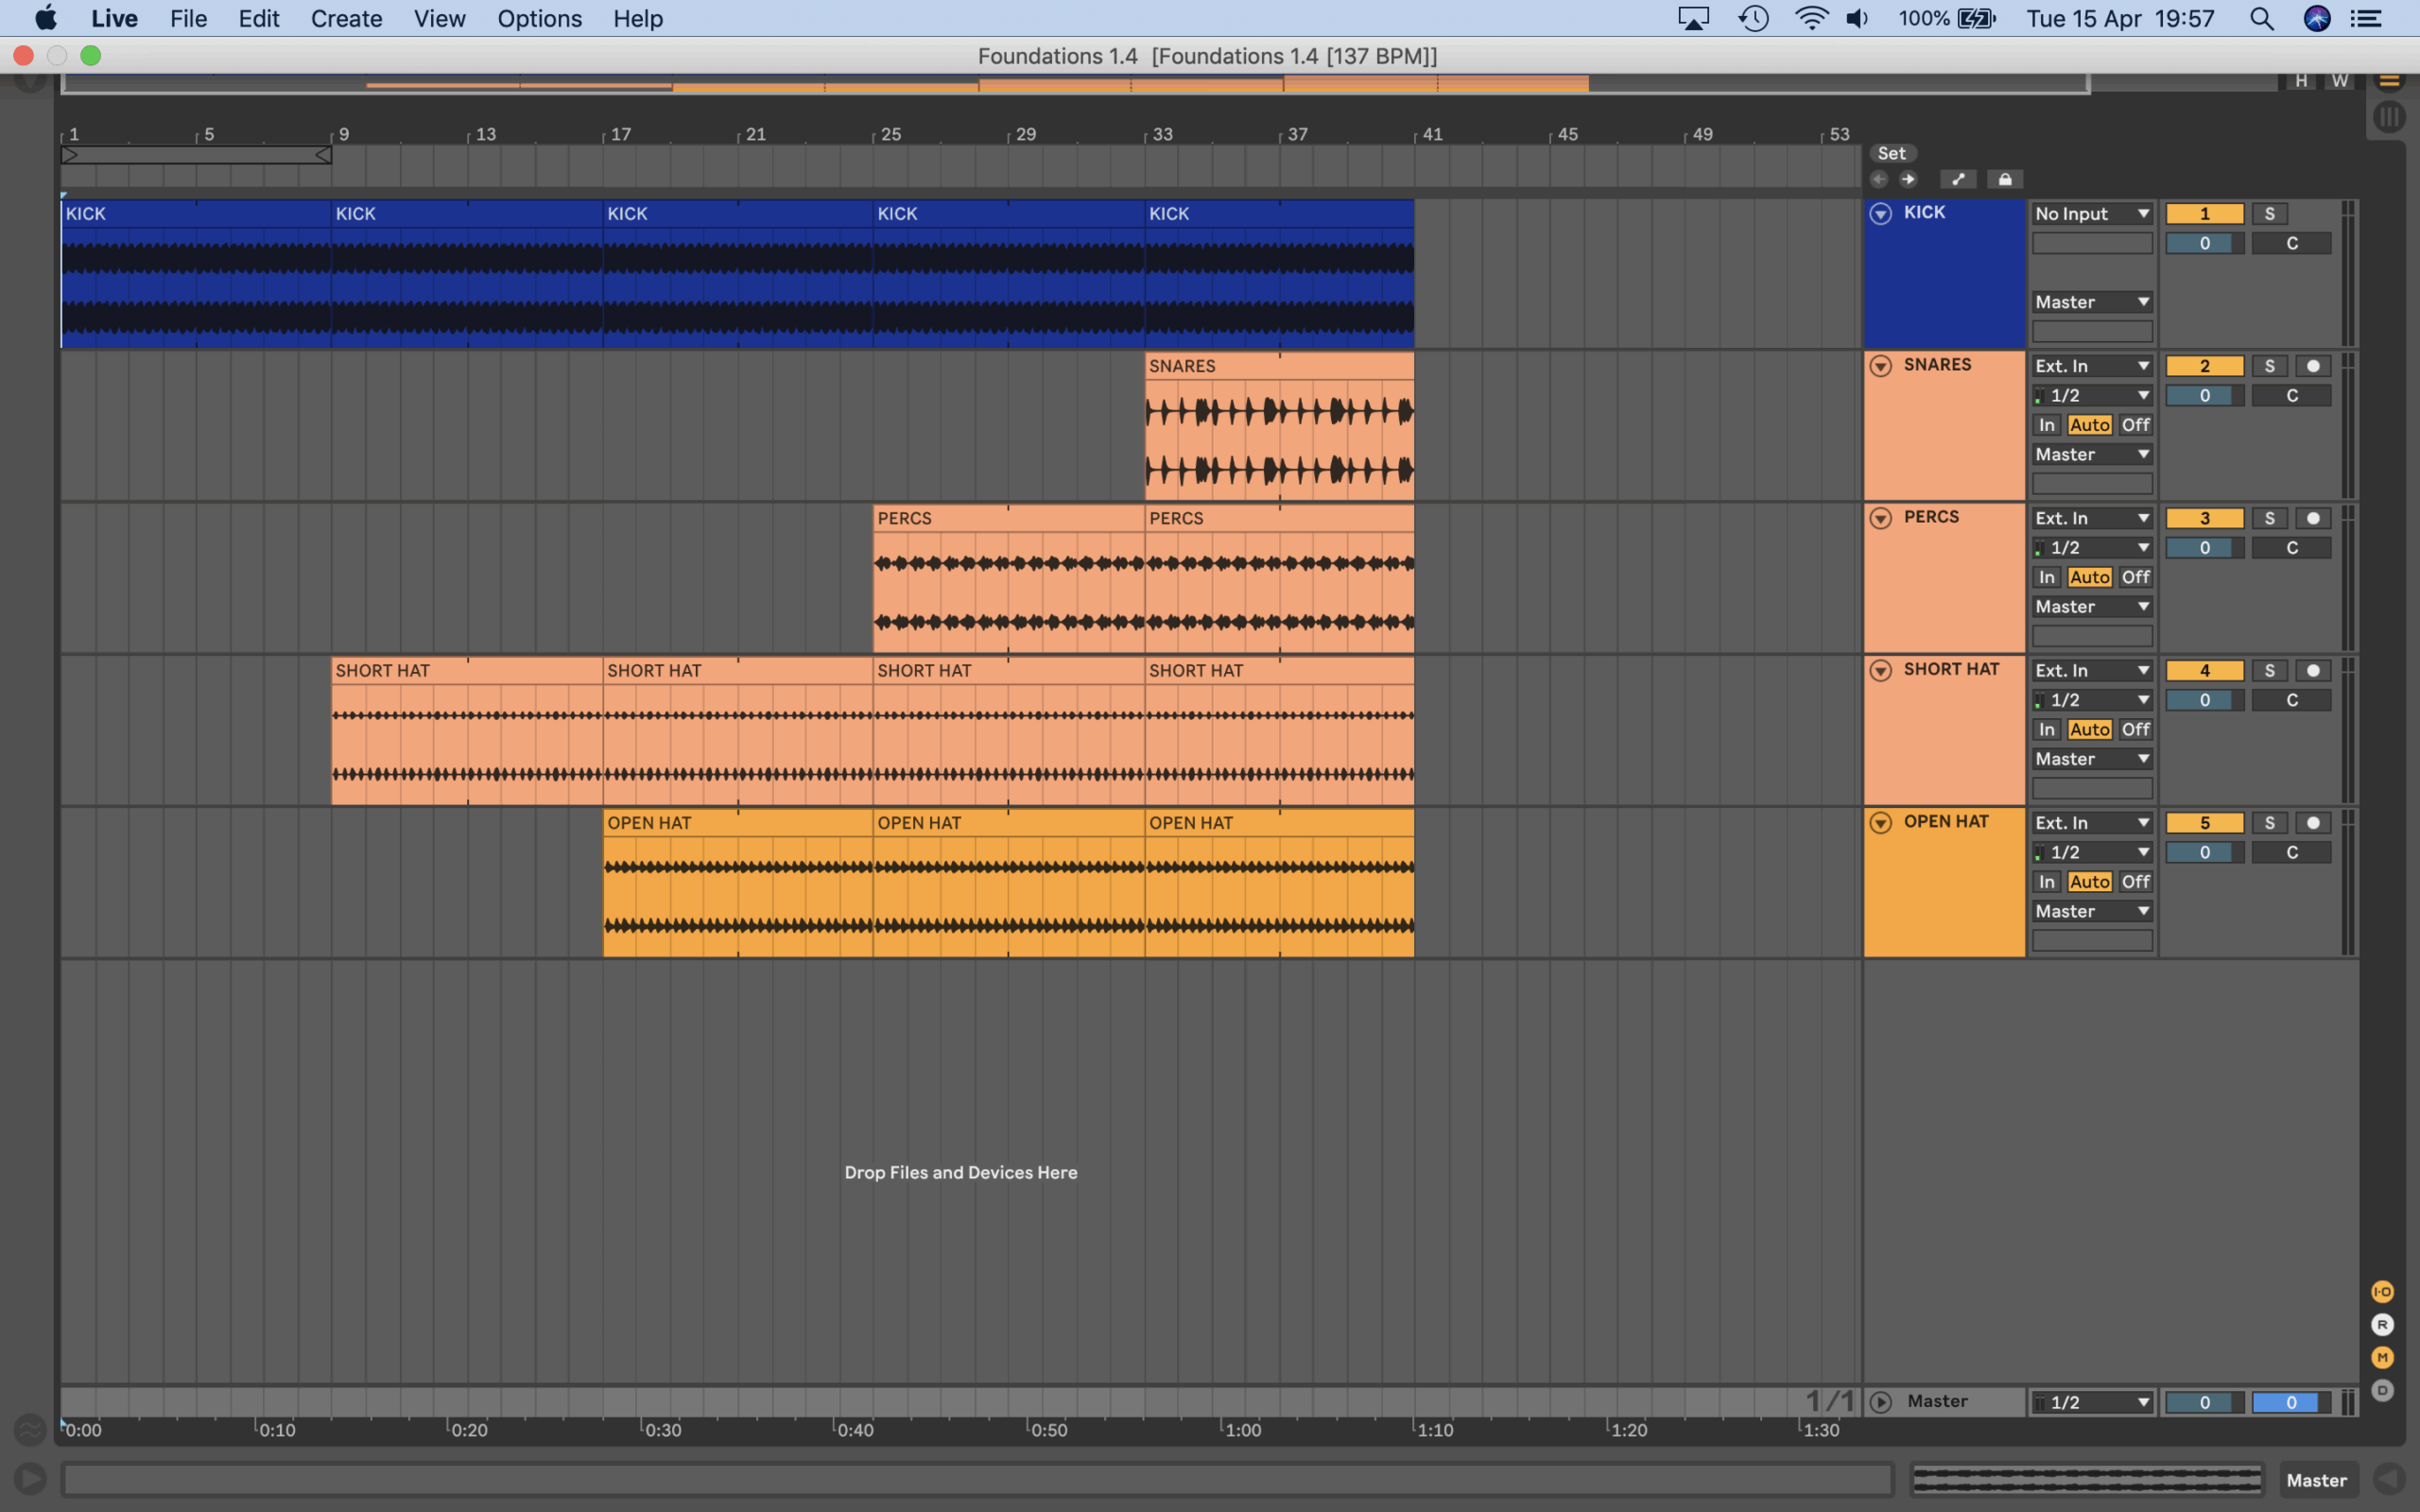The height and width of the screenshot is (1512, 2420).
Task: Click the automation mode icon beside lock
Action: [1958, 180]
